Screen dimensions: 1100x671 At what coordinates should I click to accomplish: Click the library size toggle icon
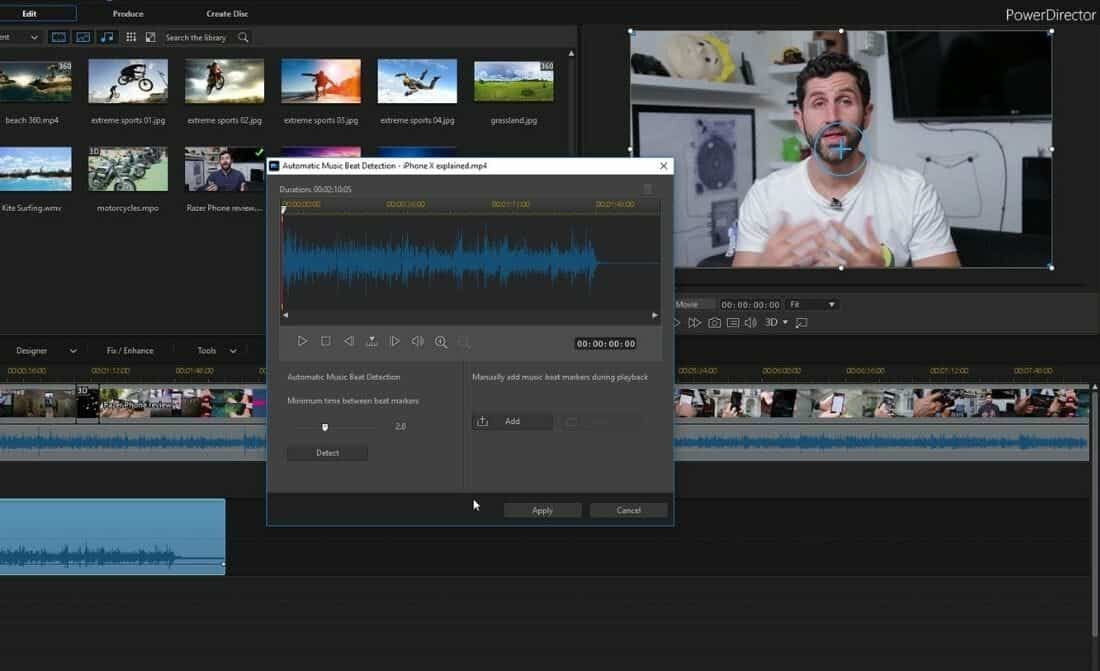(x=150, y=37)
